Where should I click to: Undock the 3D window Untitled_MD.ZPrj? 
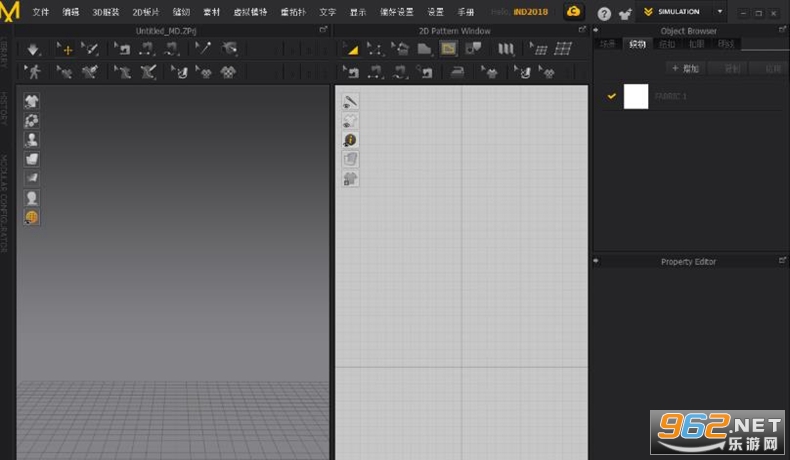pos(323,30)
